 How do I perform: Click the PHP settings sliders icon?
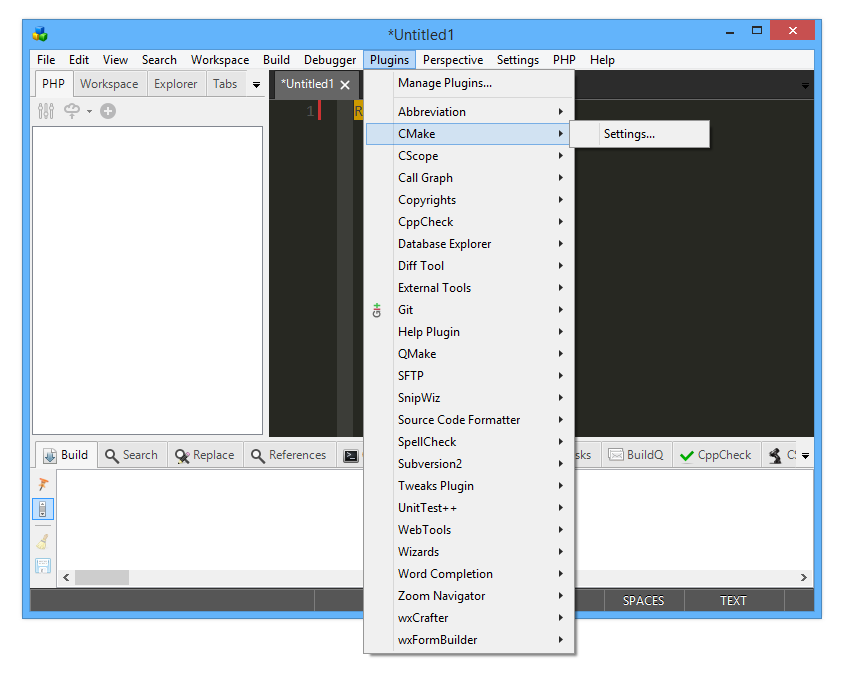pos(46,111)
